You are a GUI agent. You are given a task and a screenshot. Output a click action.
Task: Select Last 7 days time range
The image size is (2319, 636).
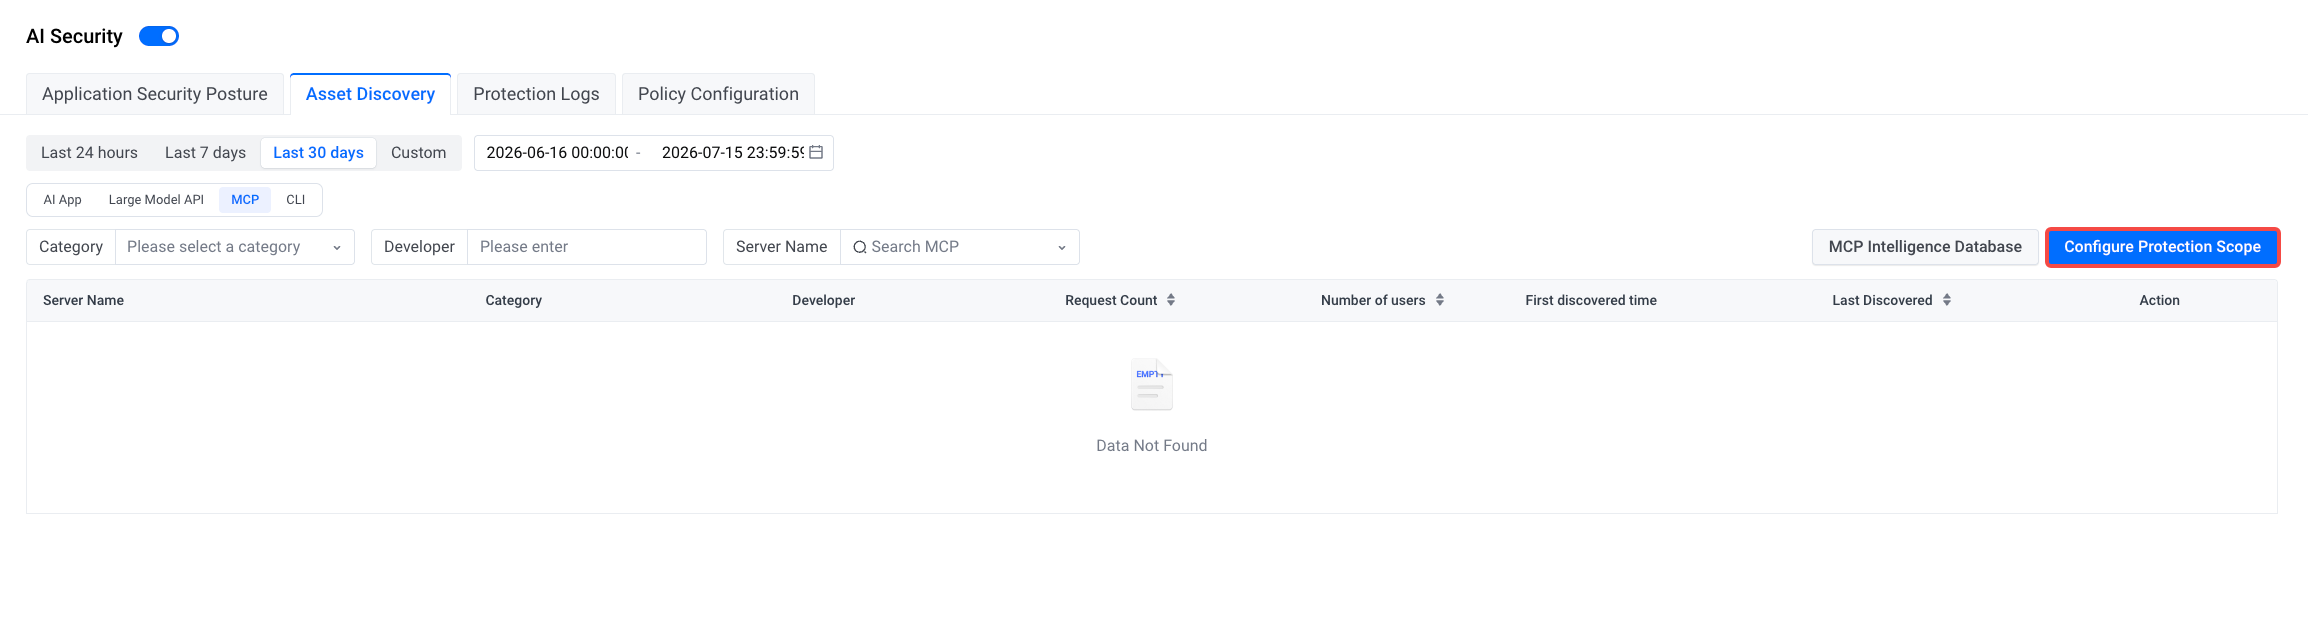pyautogui.click(x=205, y=153)
